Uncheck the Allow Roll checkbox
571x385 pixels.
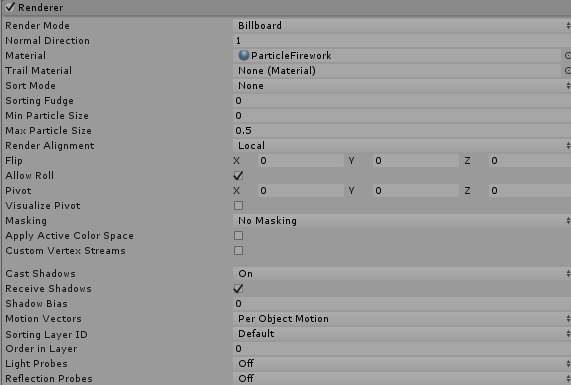pos(238,176)
